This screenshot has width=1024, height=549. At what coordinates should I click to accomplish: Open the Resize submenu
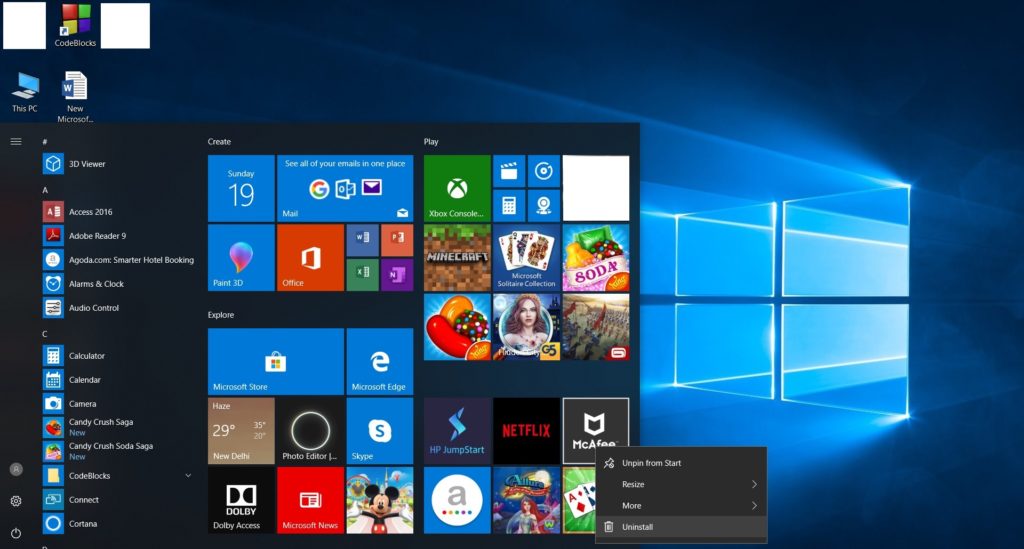coord(681,484)
